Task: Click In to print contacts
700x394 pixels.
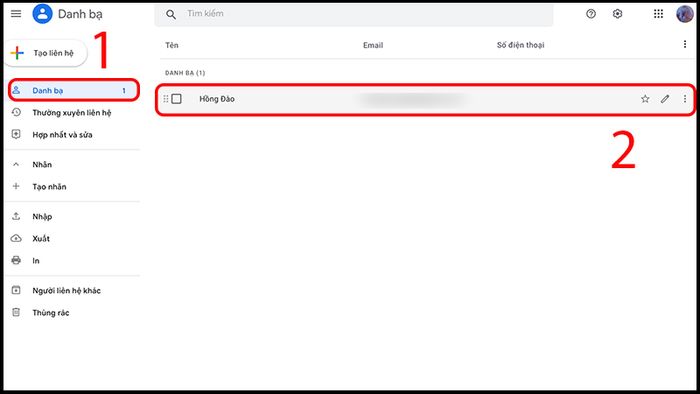Action: click(x=36, y=261)
